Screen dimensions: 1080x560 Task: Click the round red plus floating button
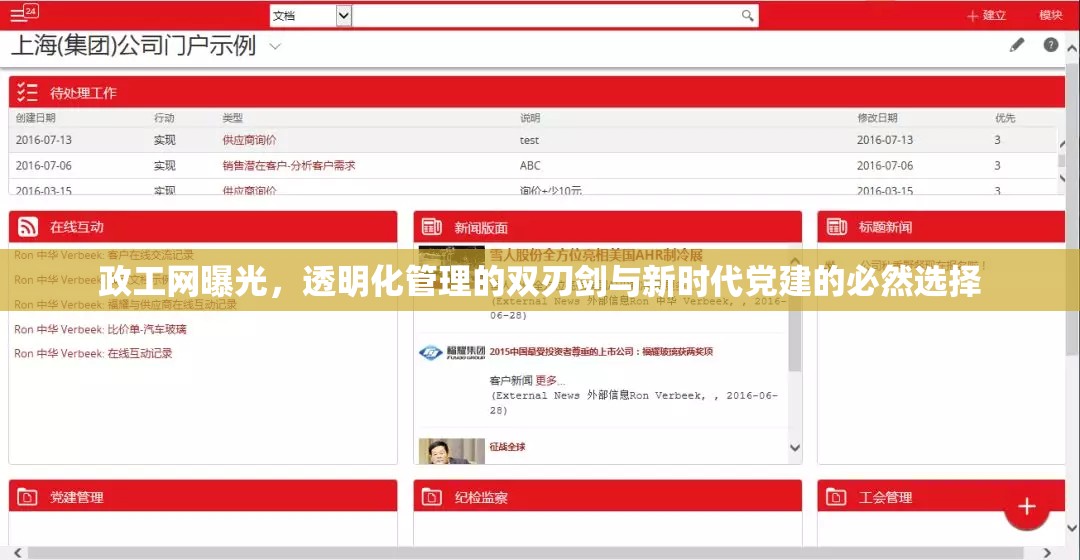(1026, 507)
